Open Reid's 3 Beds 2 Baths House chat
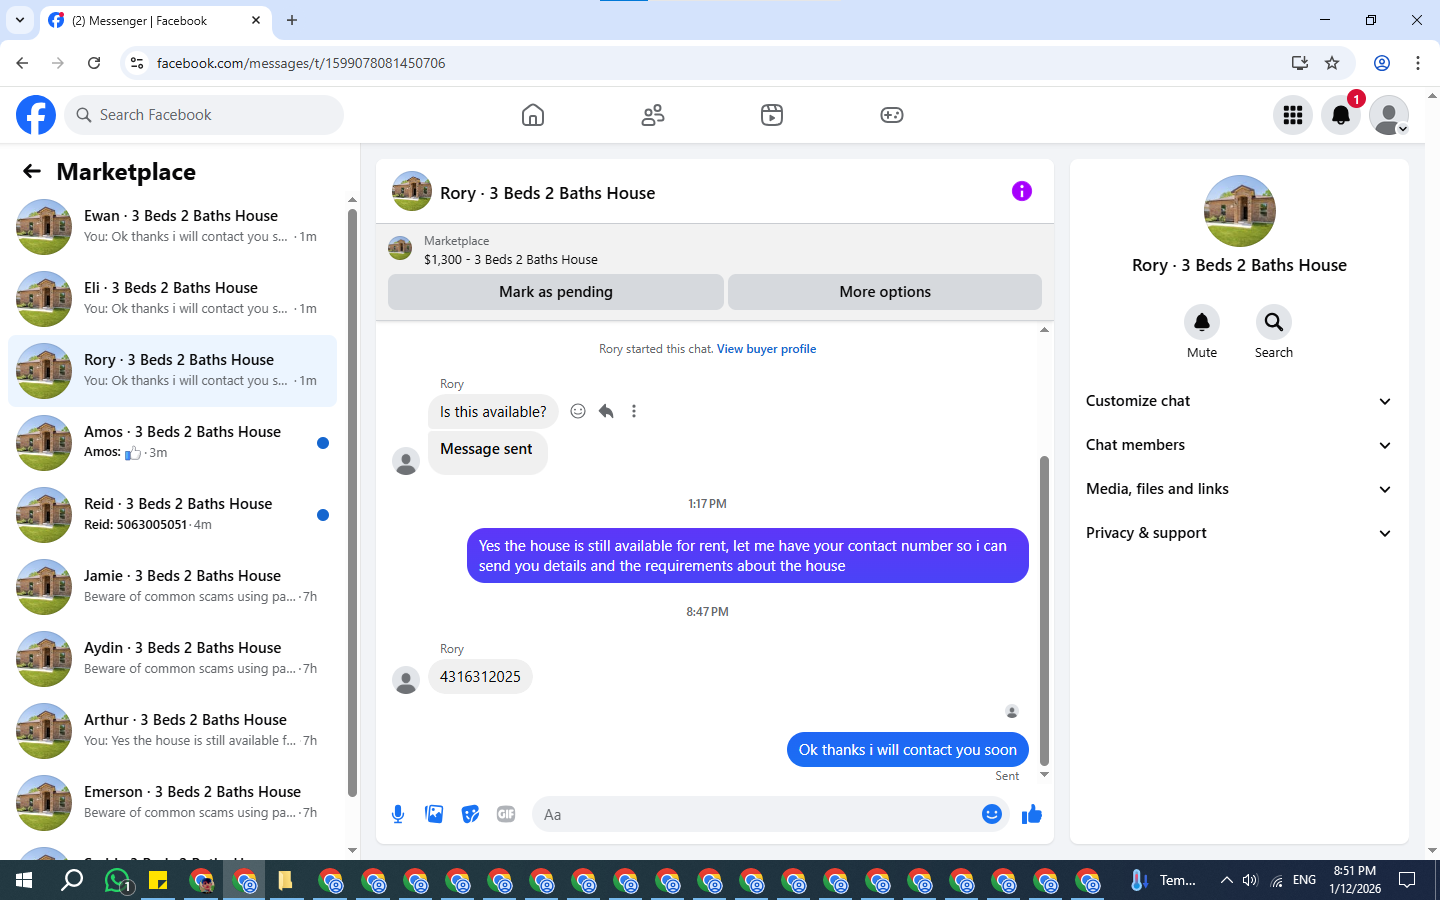The height and width of the screenshot is (900, 1440). (x=172, y=515)
